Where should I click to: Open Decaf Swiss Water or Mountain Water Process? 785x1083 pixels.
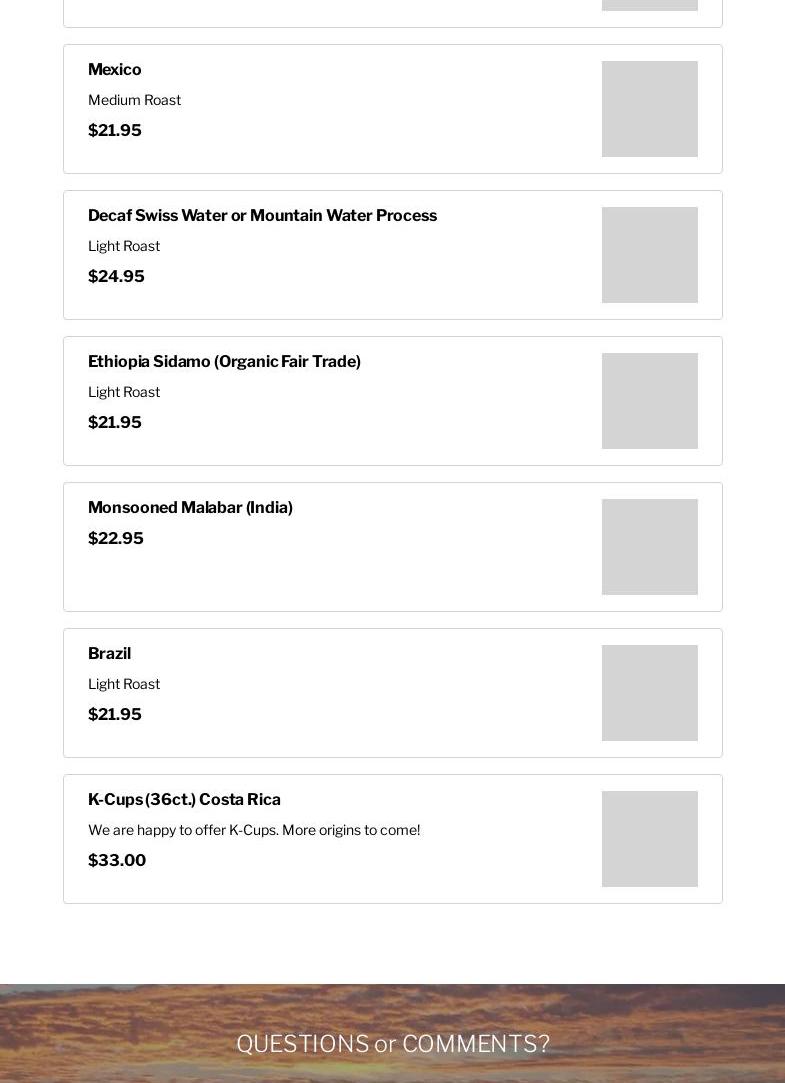click(x=262, y=216)
